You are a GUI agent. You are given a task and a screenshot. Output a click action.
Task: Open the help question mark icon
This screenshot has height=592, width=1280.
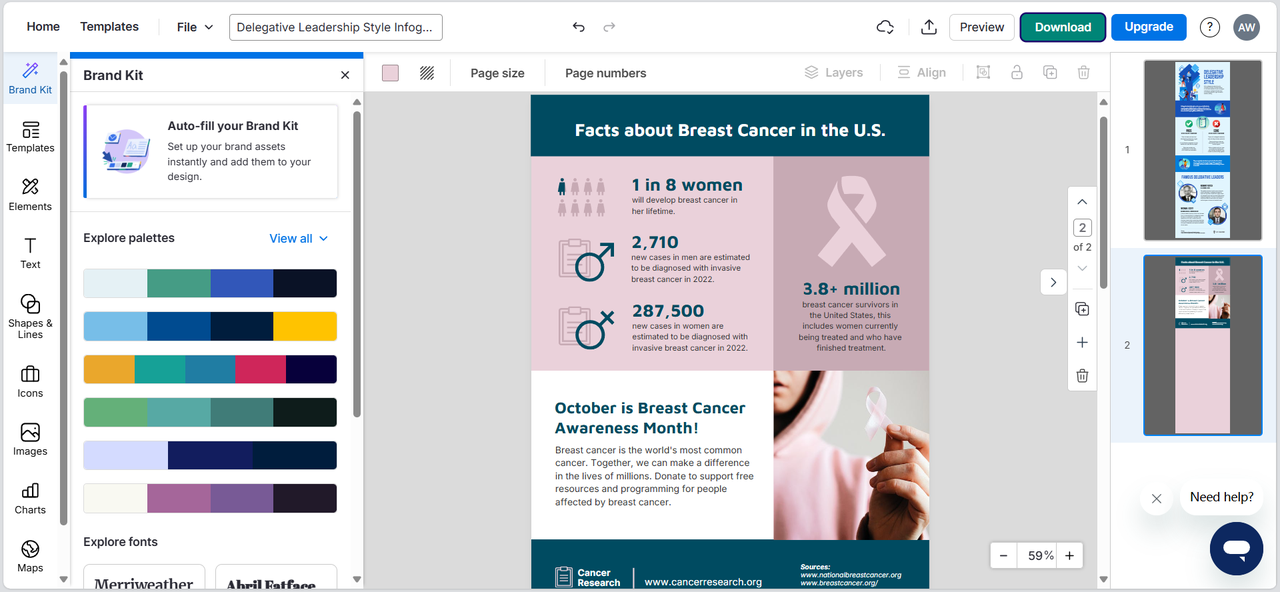point(1210,27)
